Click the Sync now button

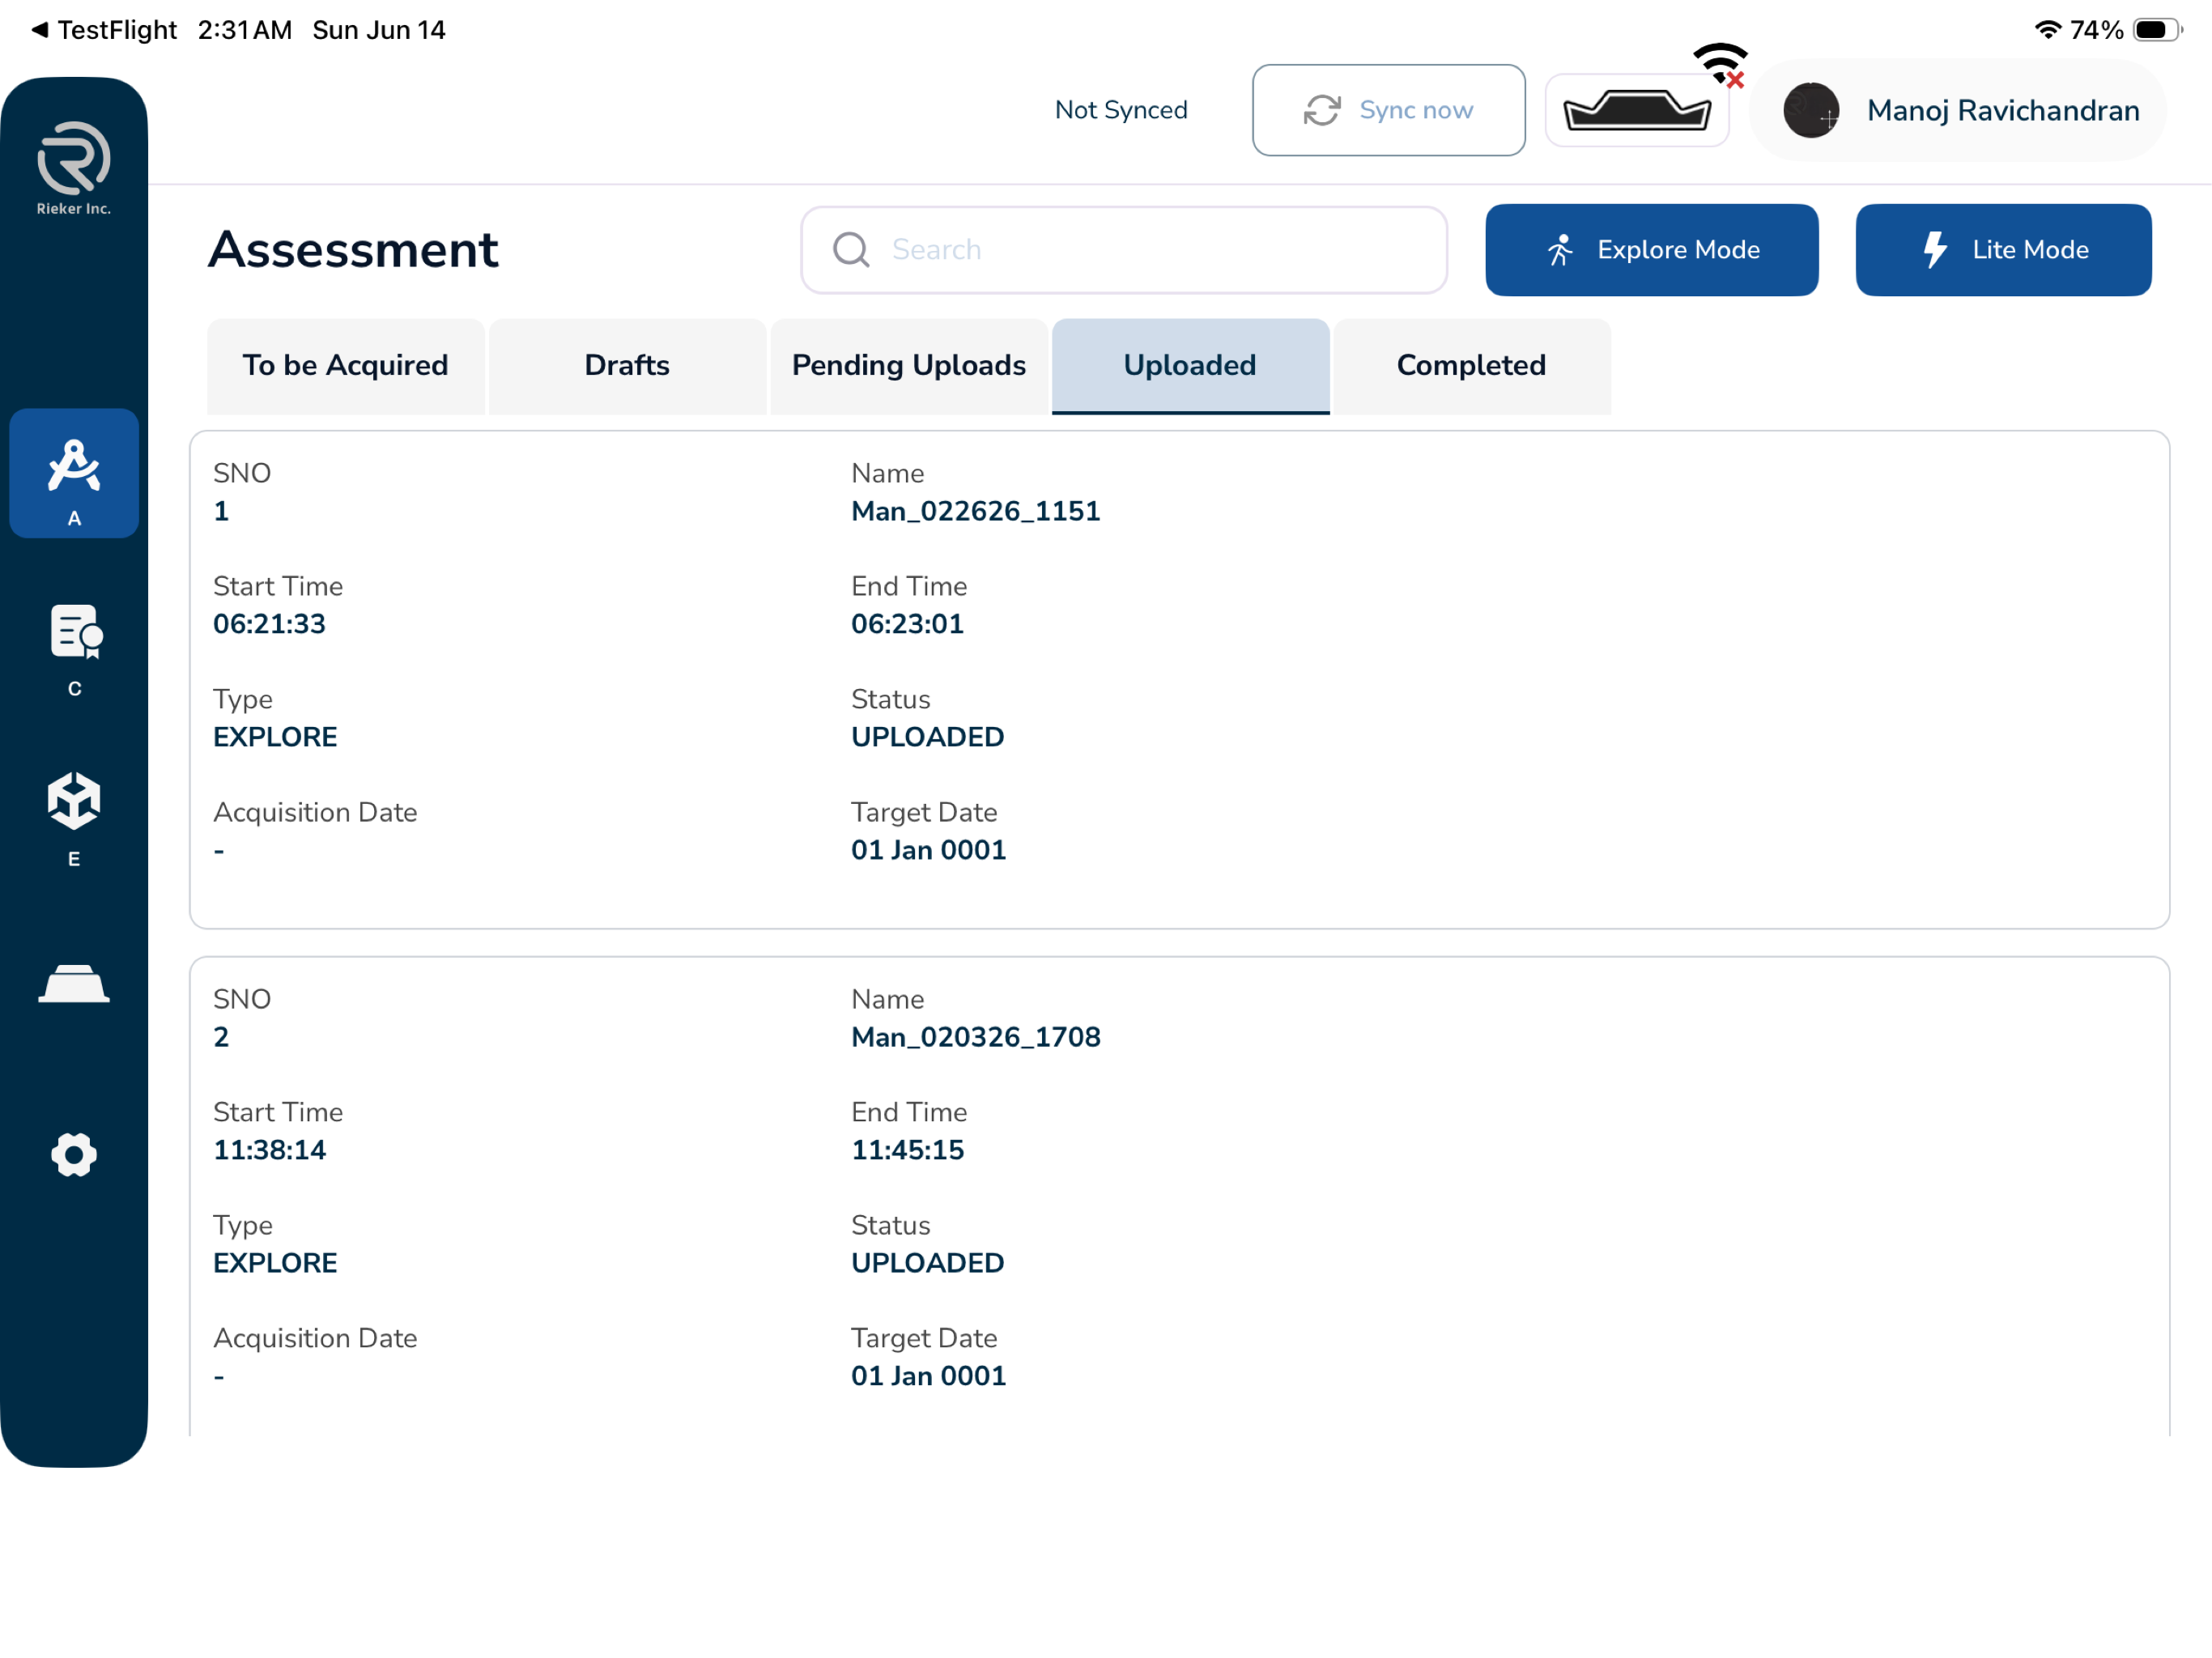point(1388,110)
